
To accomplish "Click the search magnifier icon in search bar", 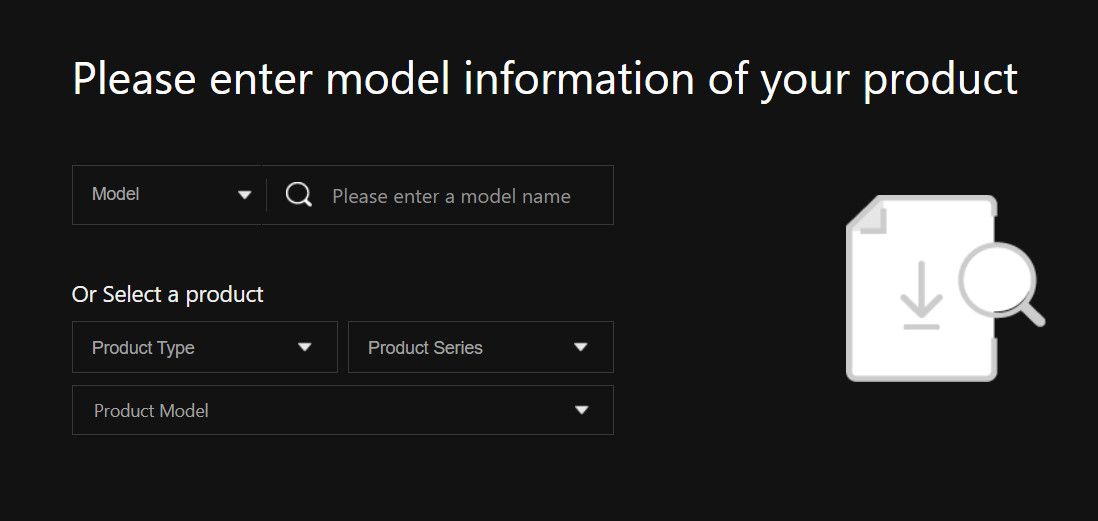I will (298, 195).
